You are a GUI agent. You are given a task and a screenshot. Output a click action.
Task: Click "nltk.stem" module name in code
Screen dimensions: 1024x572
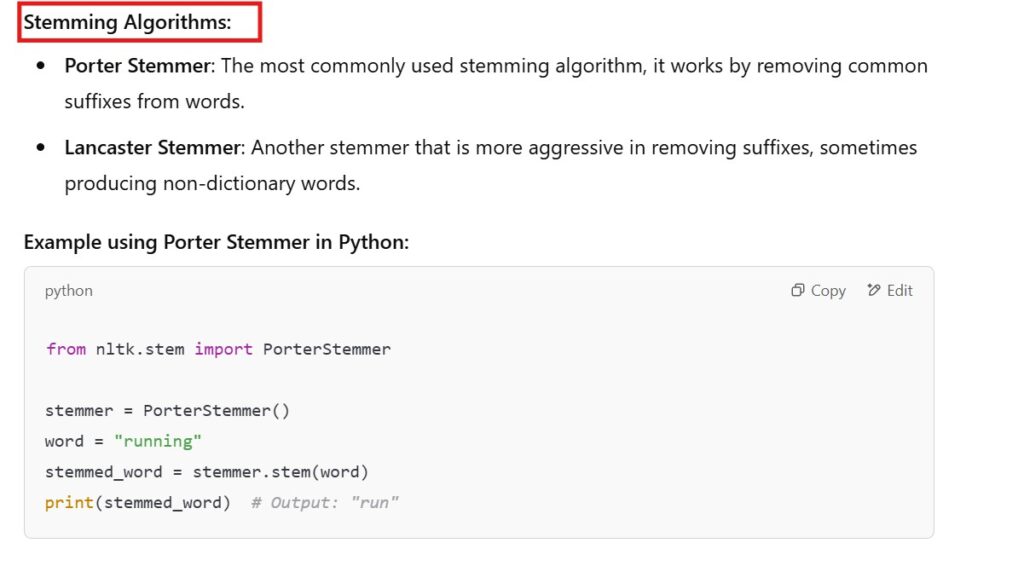click(x=140, y=349)
